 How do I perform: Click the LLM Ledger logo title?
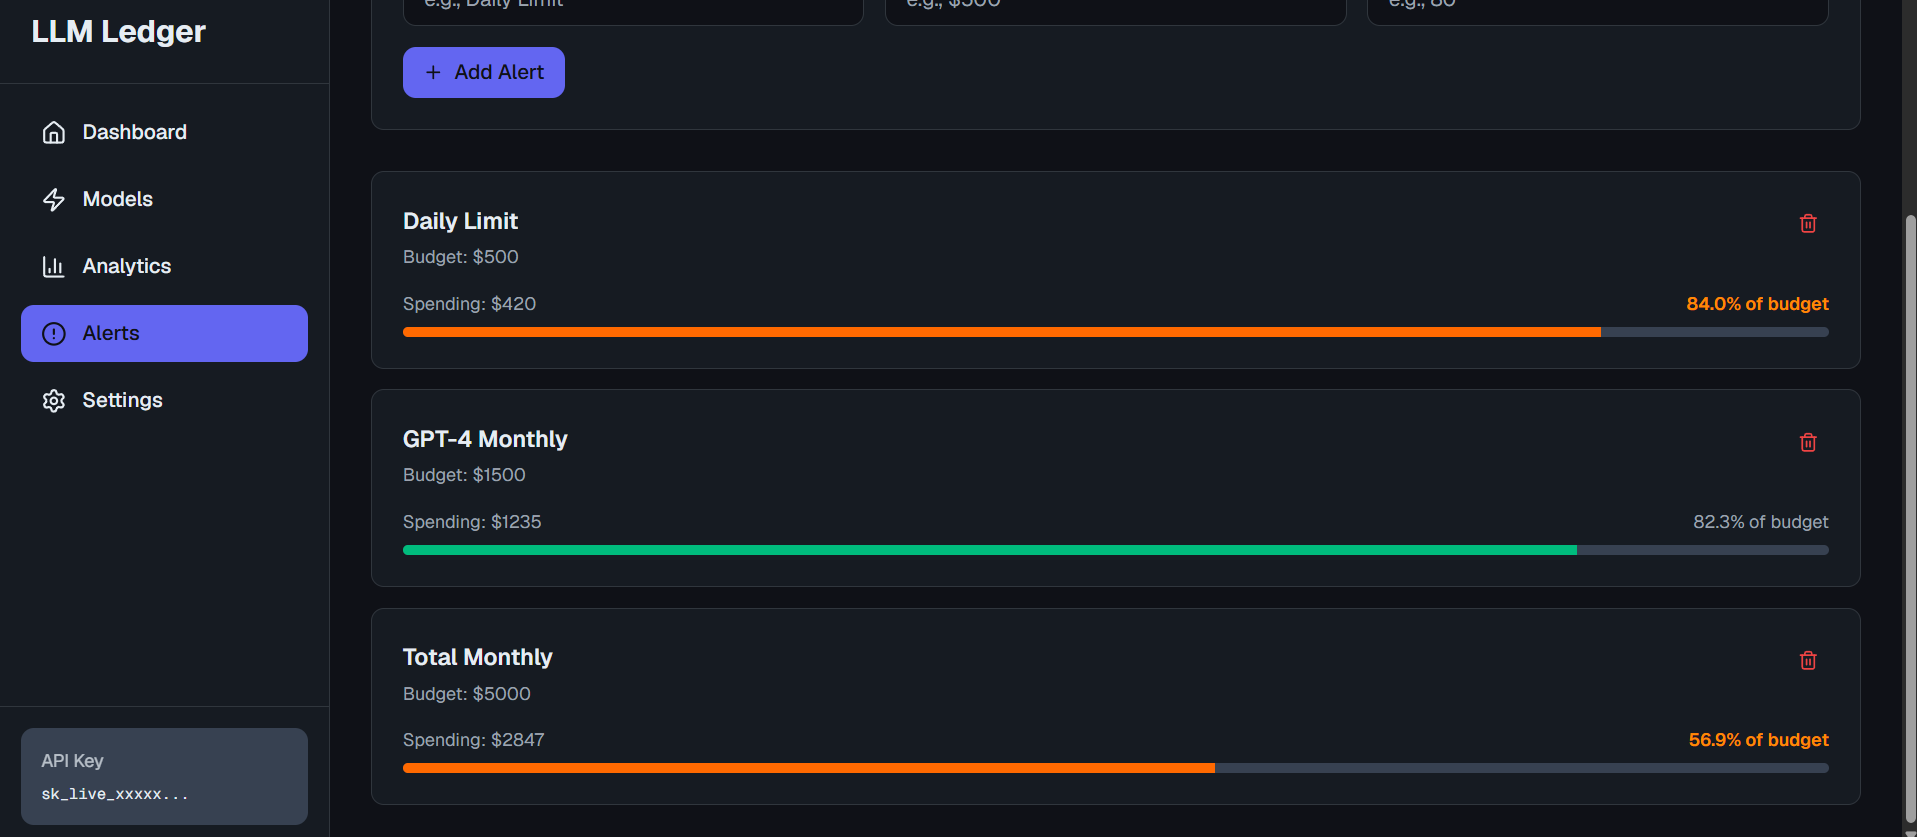point(118,31)
